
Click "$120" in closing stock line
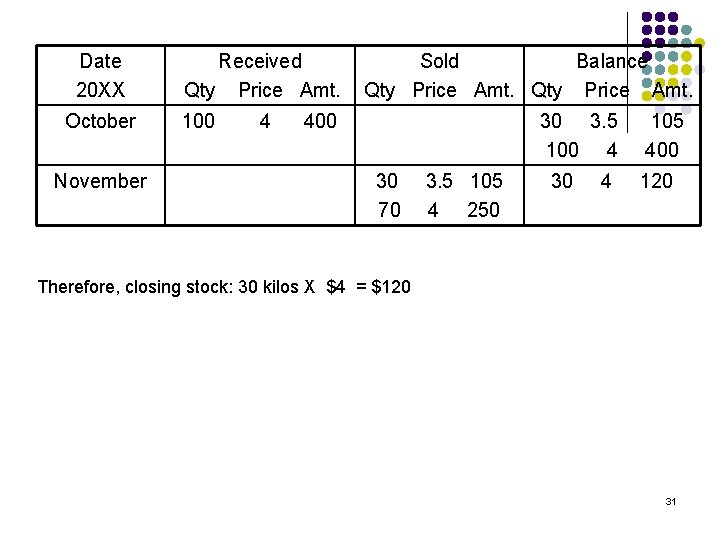pyautogui.click(x=390, y=287)
